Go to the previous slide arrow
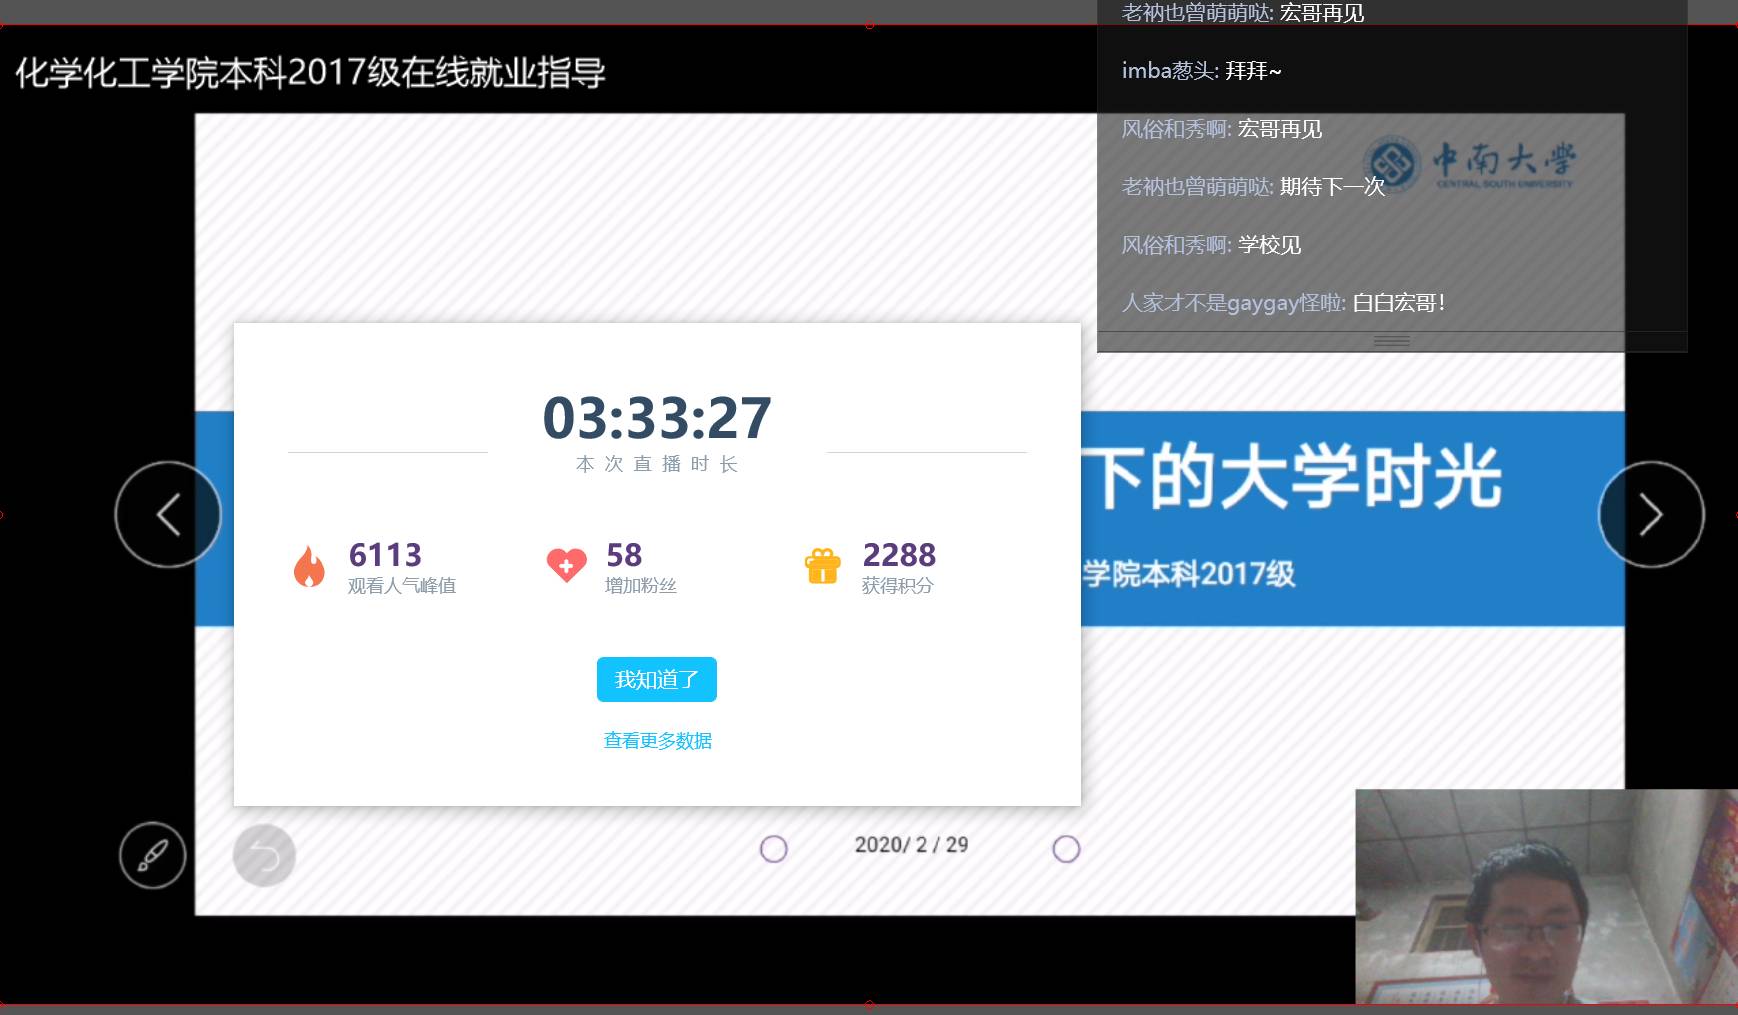Screen dimensions: 1738x1015 click(168, 515)
